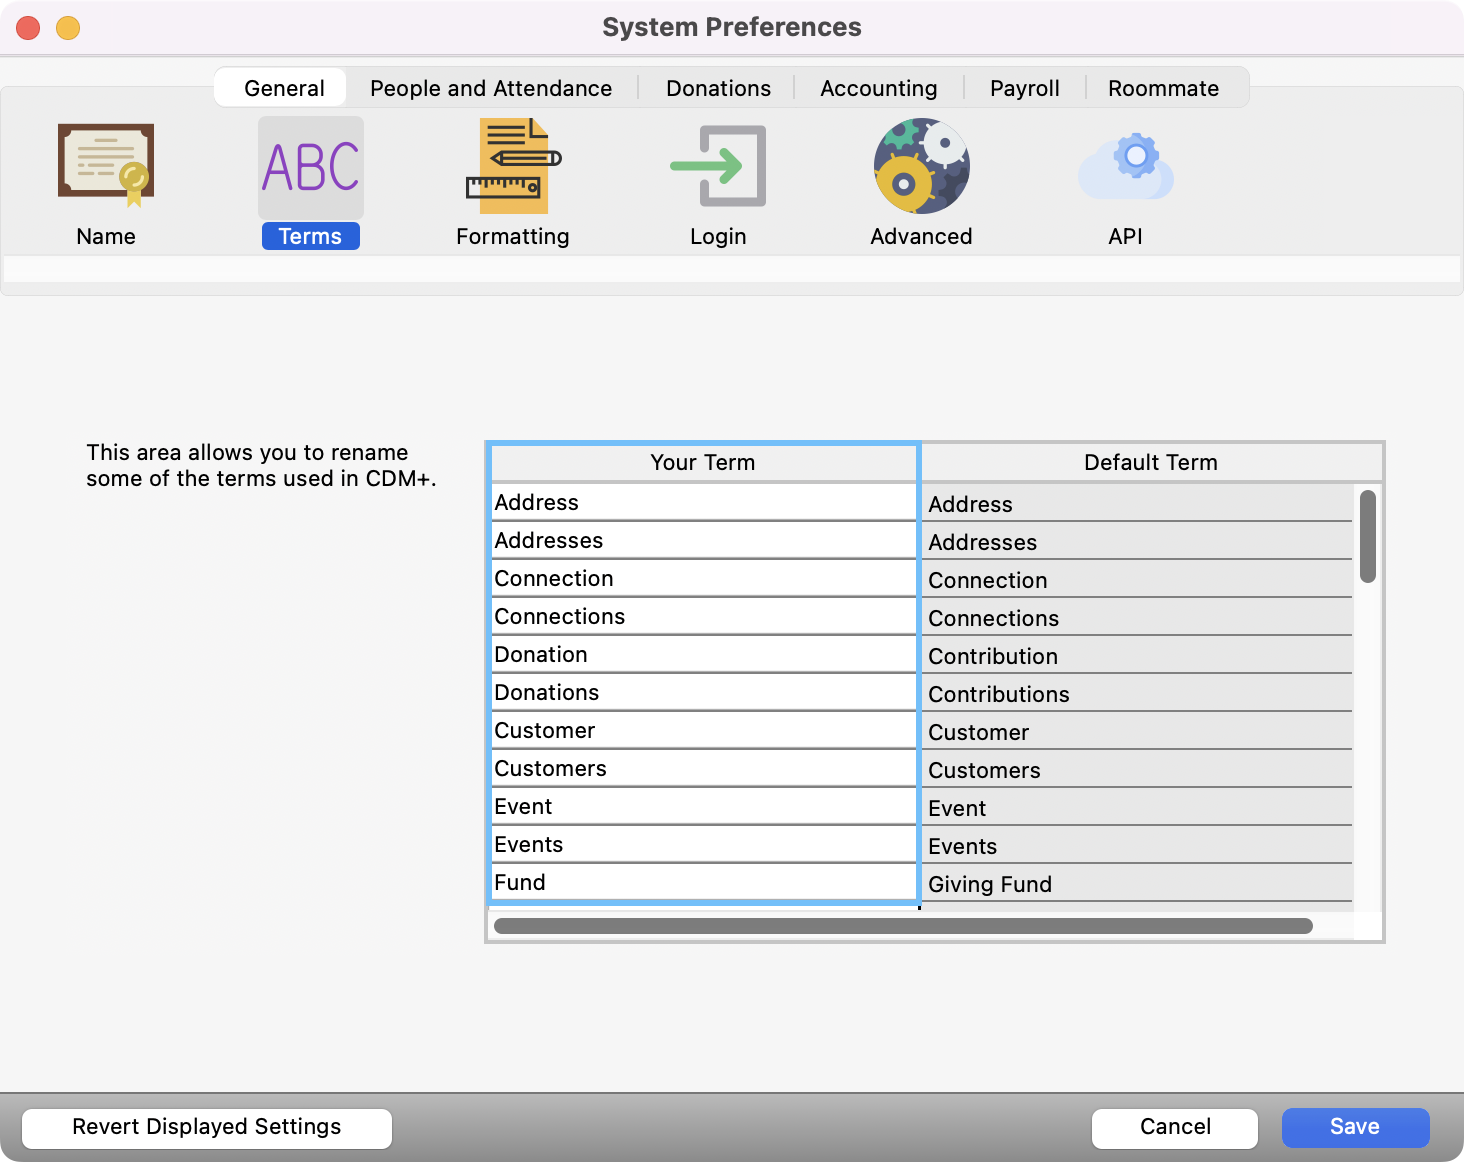Open the Name certificate icon
The height and width of the screenshot is (1162, 1464).
[106, 166]
